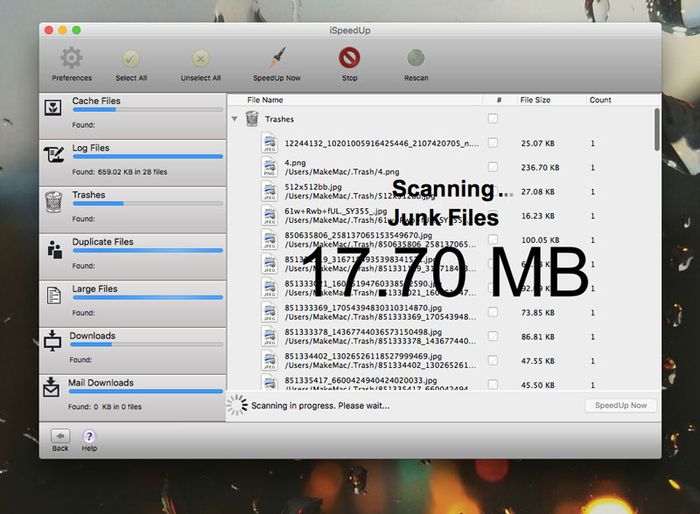The image size is (700, 514).
Task: Click the Trashes group label in list
Action: pyautogui.click(x=279, y=119)
